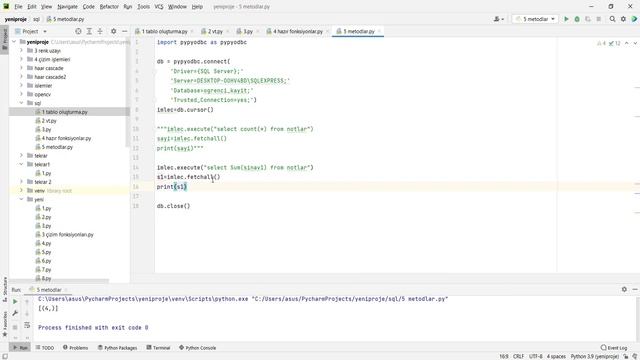The width and height of the screenshot is (640, 360).
Task: Go to next highlighted error arrow
Action: 635,43
